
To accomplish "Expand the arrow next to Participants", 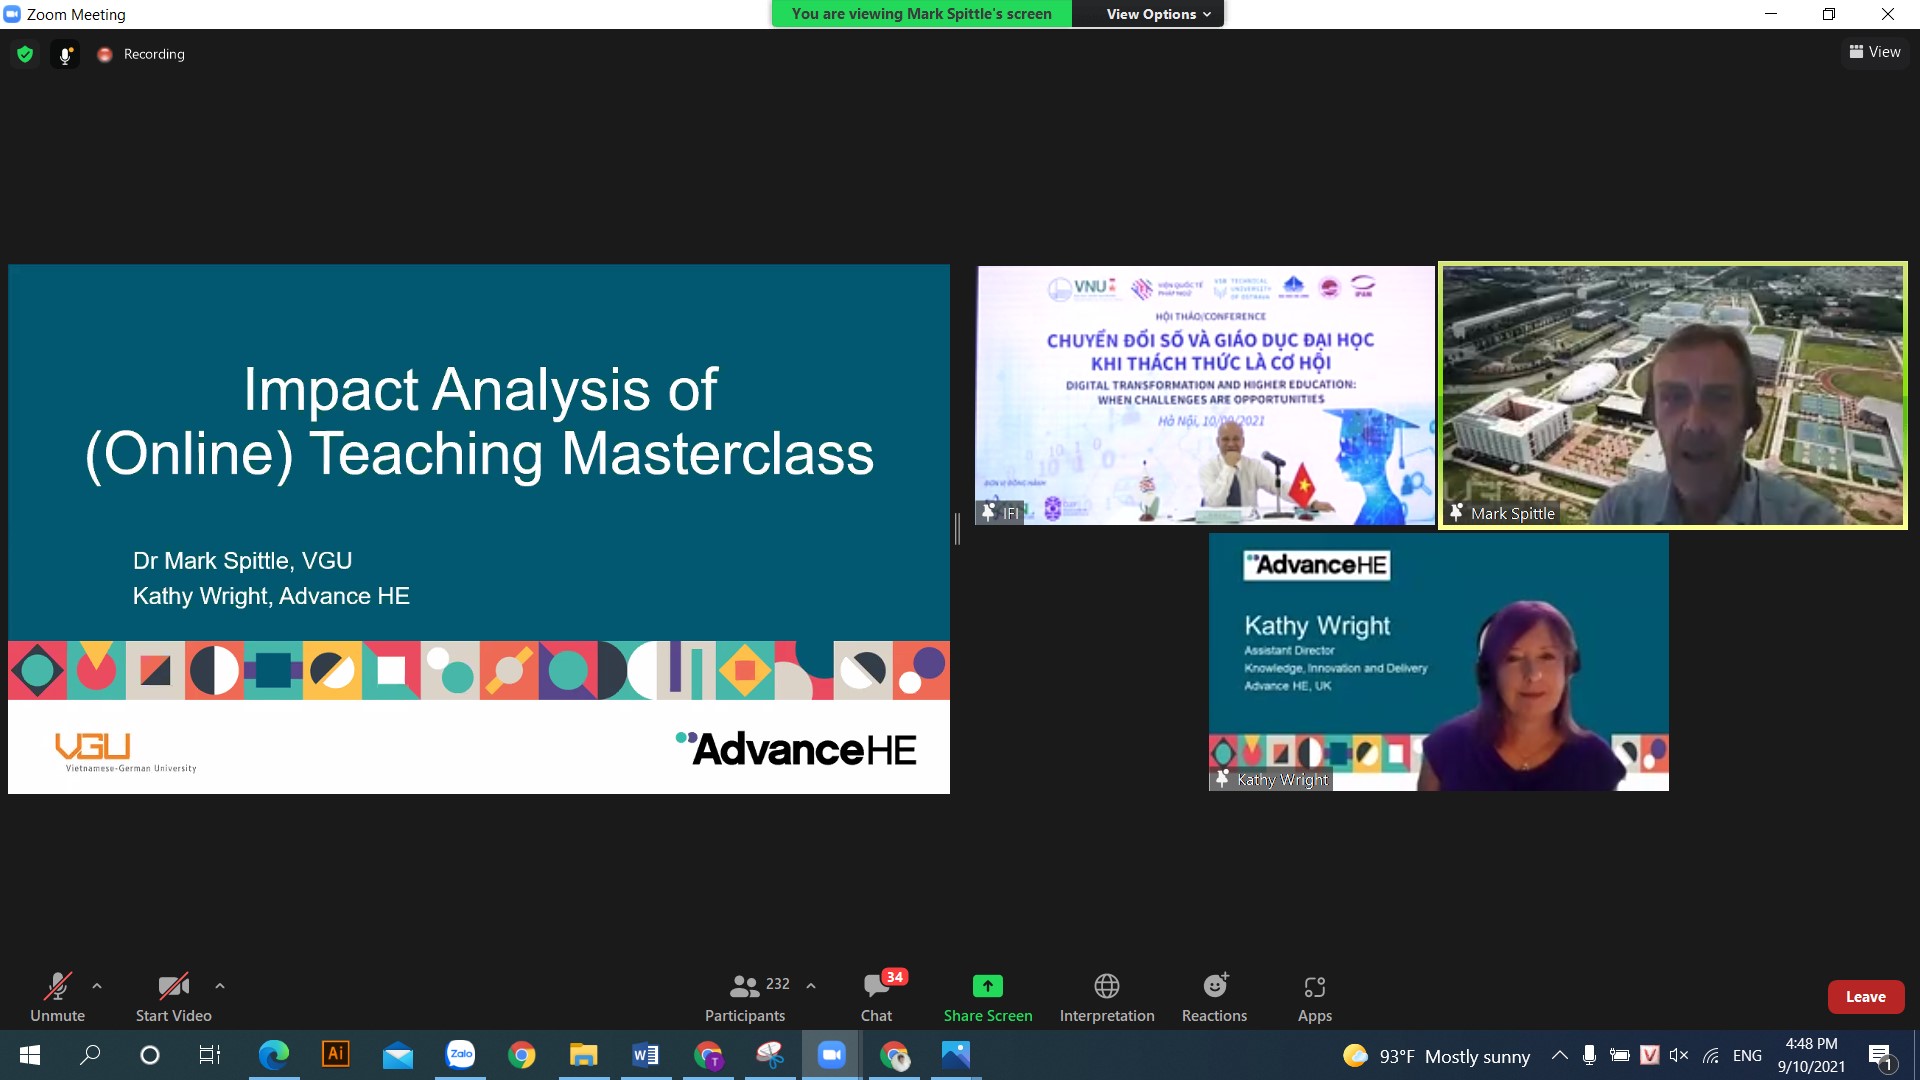I will (x=811, y=986).
